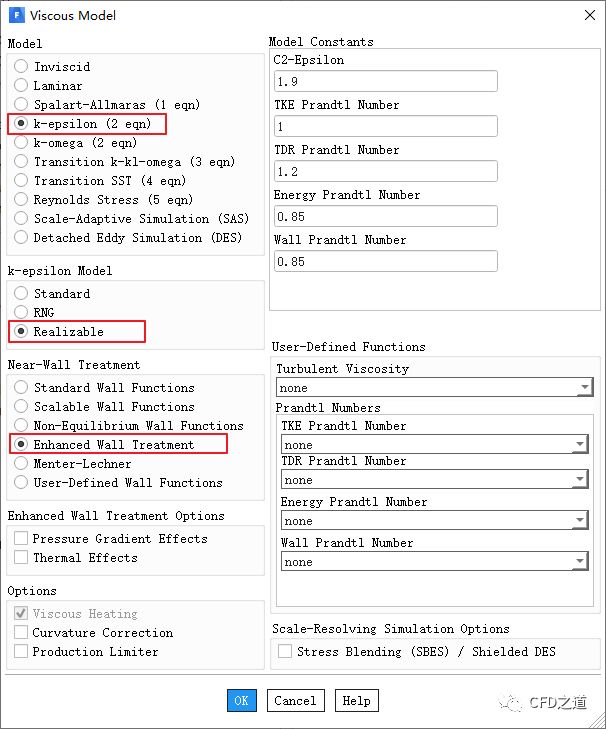606x729 pixels.
Task: Click the Fluent app icon in title bar
Action: click(16, 15)
